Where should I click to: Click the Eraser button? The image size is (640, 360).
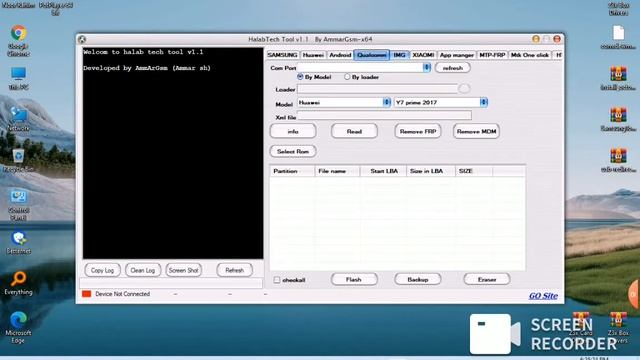tap(487, 279)
